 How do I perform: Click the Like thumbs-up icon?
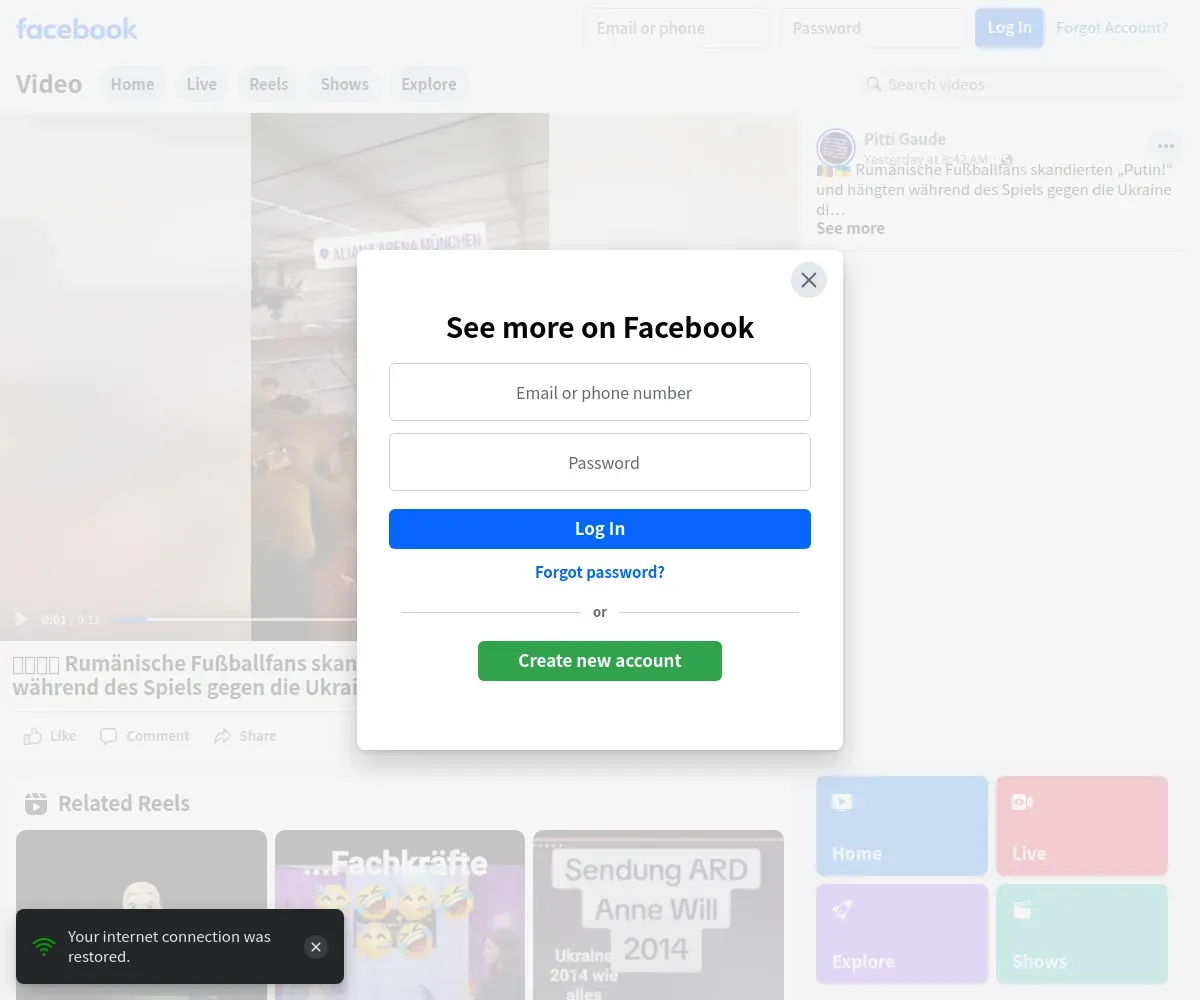tap(33, 736)
